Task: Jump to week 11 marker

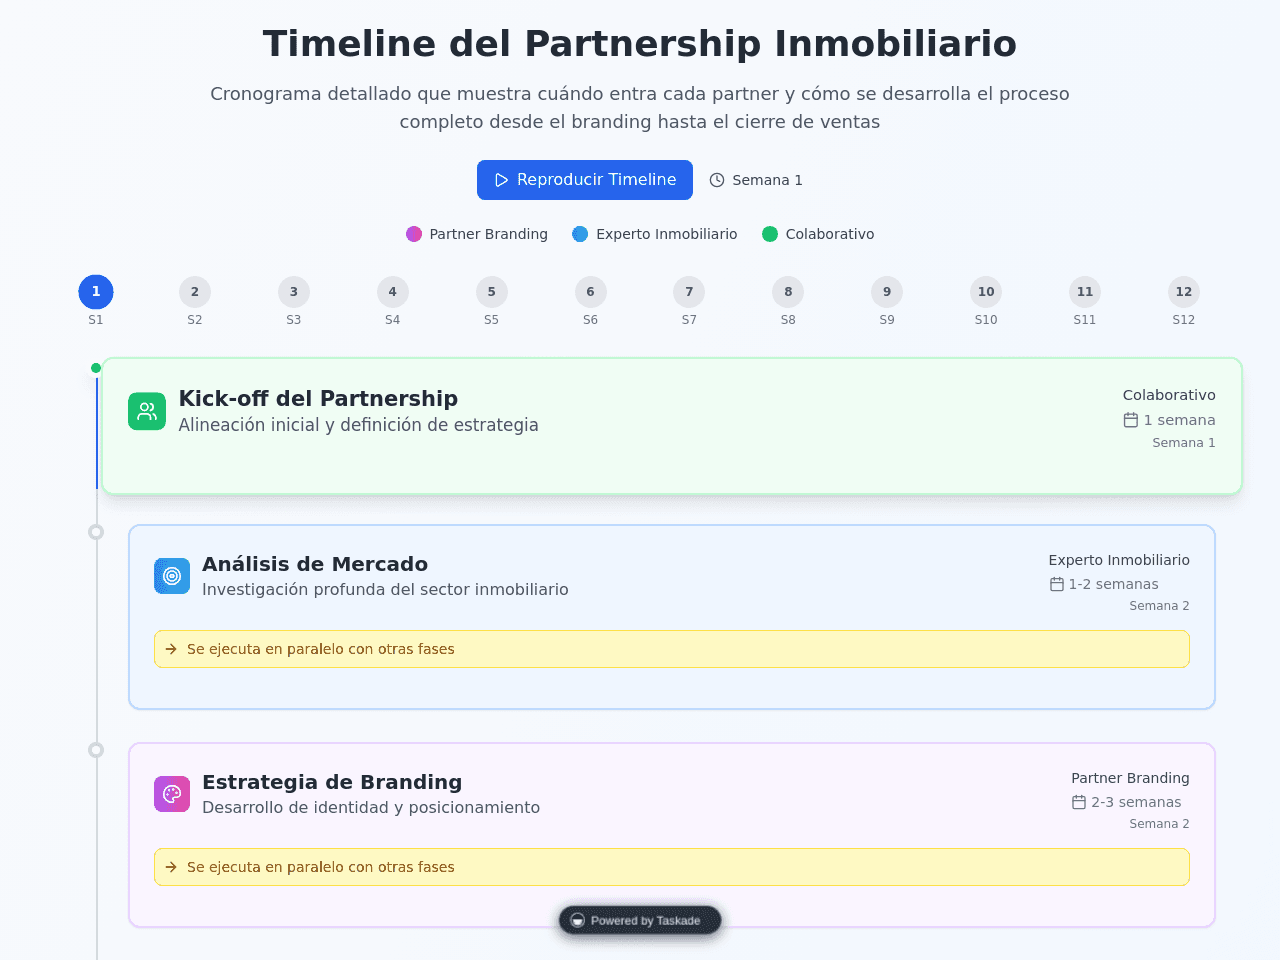Action: tap(1085, 292)
